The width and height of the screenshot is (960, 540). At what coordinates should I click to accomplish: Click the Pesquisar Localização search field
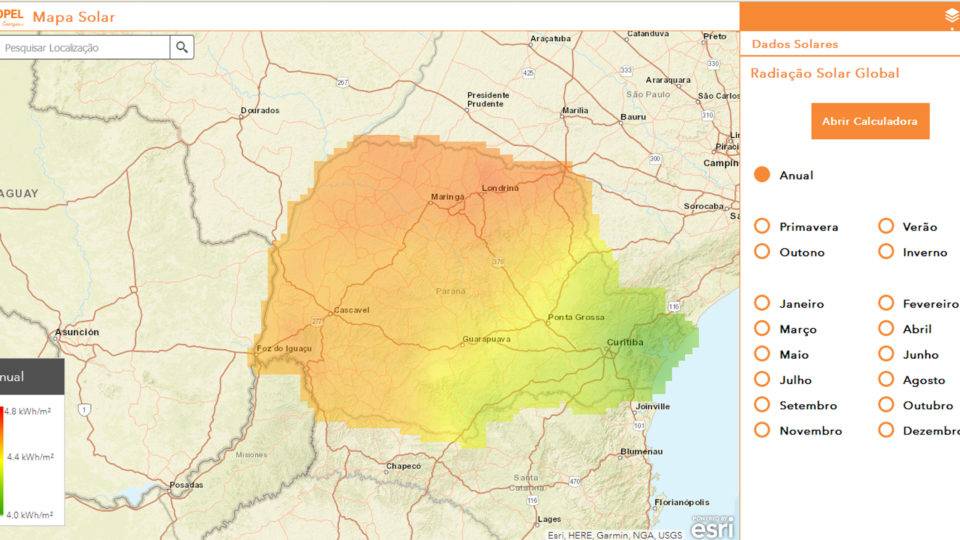coord(84,47)
